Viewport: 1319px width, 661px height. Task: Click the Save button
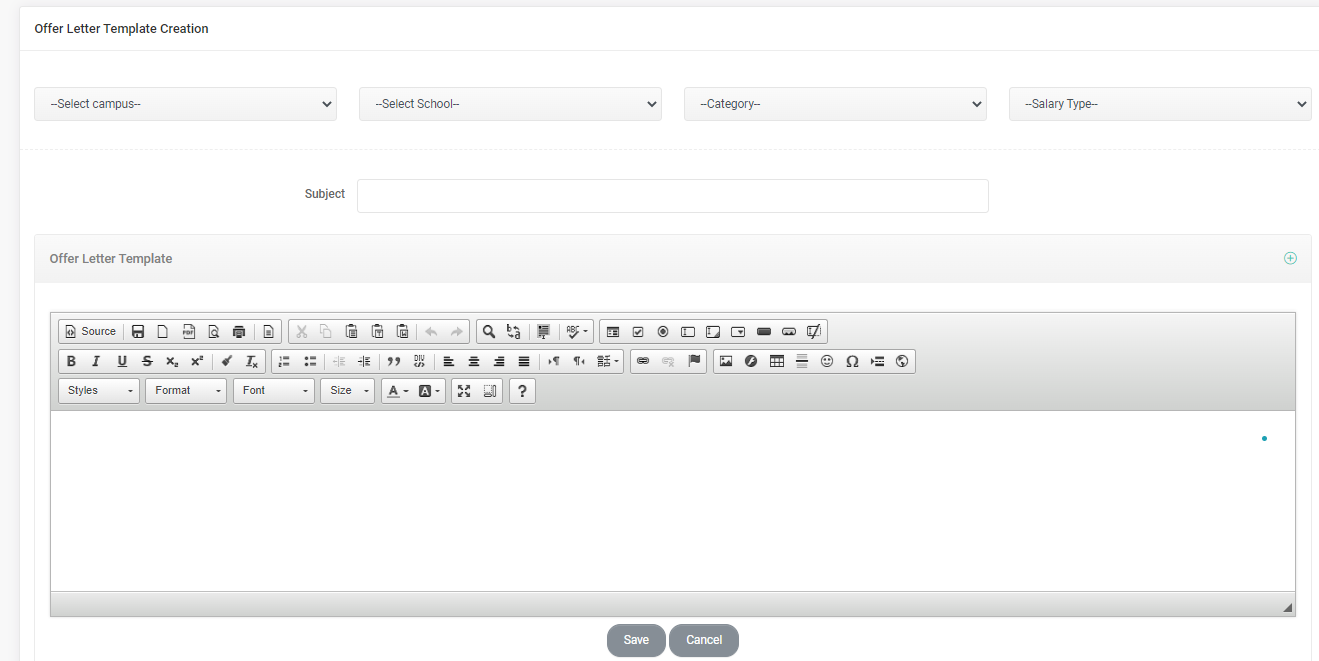tap(636, 640)
